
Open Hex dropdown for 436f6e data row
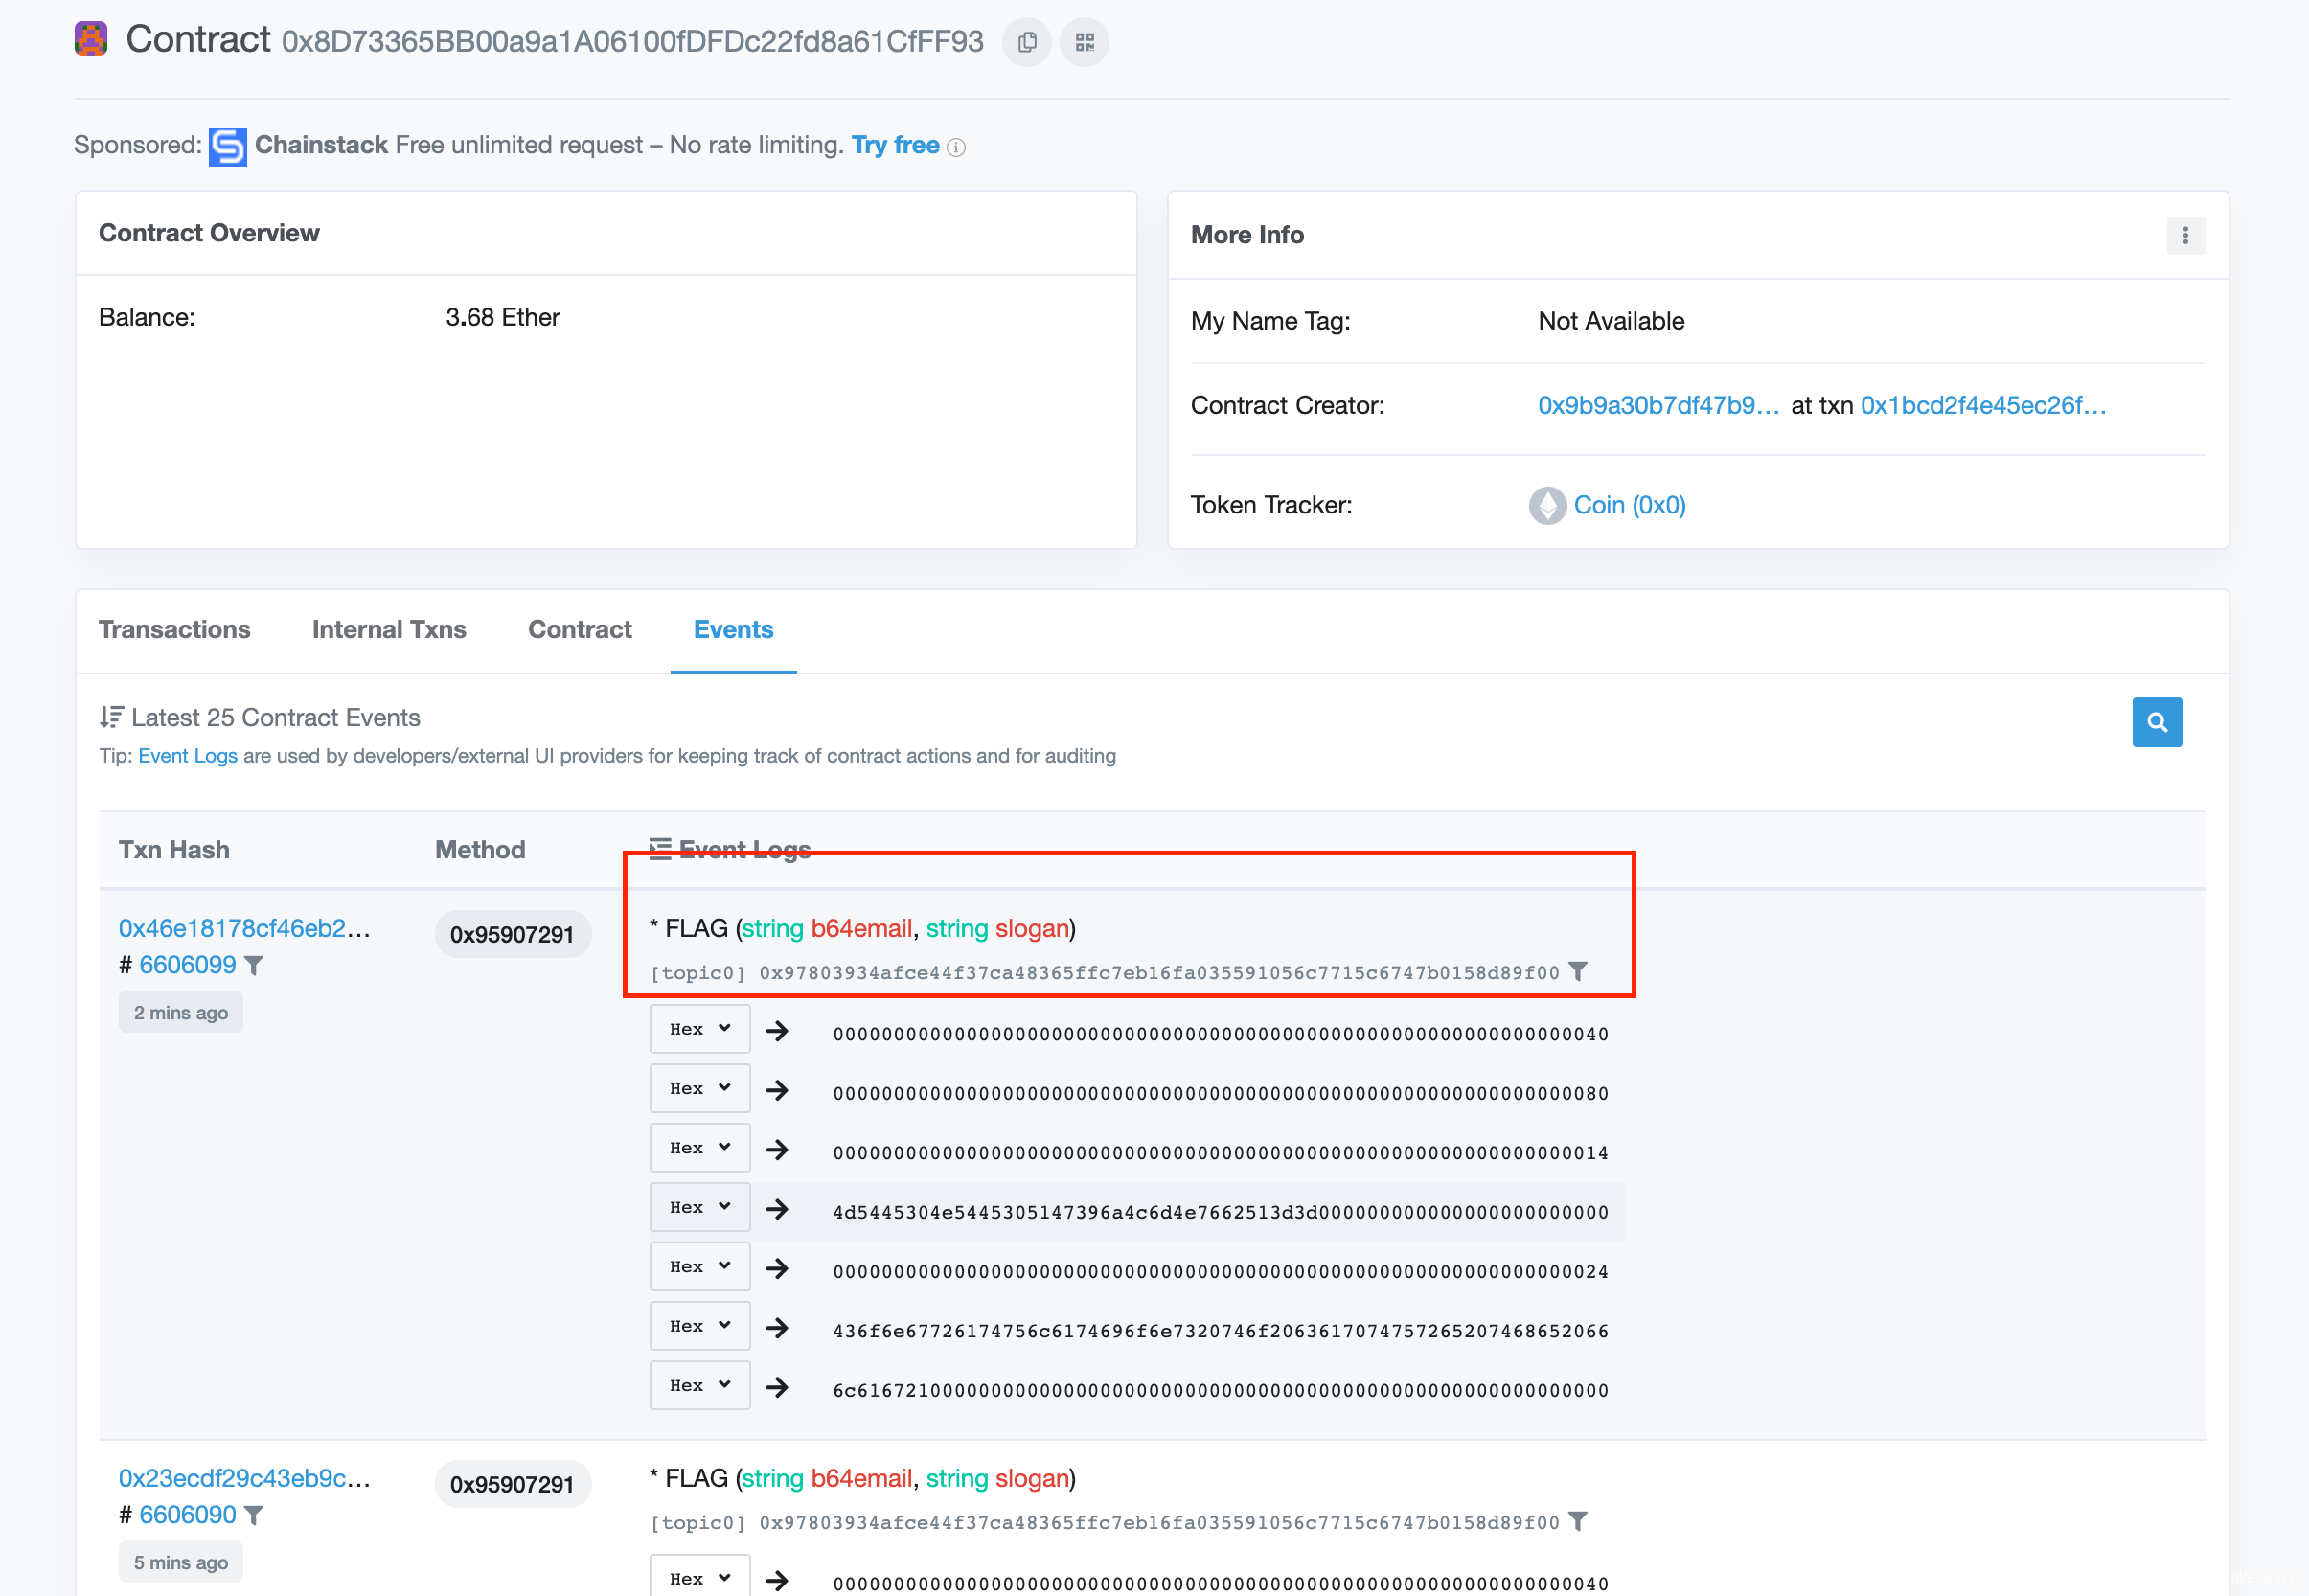click(699, 1326)
